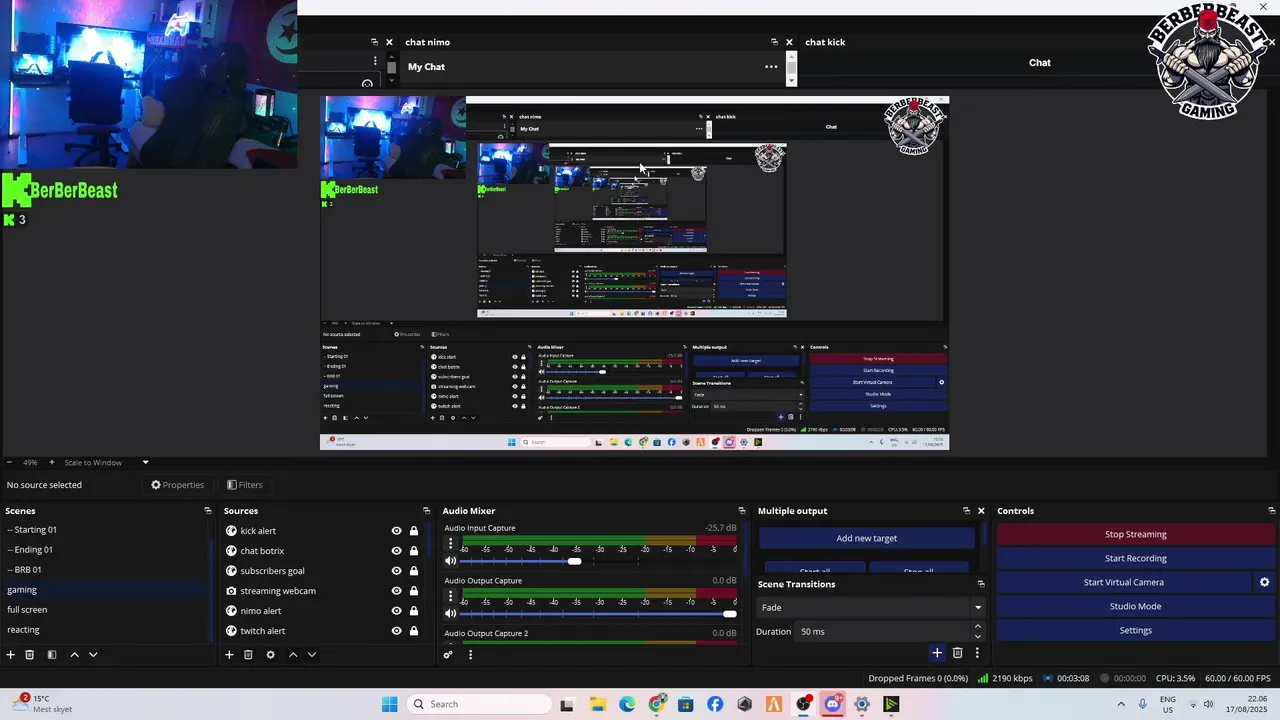The image size is (1280, 720).
Task: Toggle visibility of subscribers goal source
Action: click(x=396, y=571)
